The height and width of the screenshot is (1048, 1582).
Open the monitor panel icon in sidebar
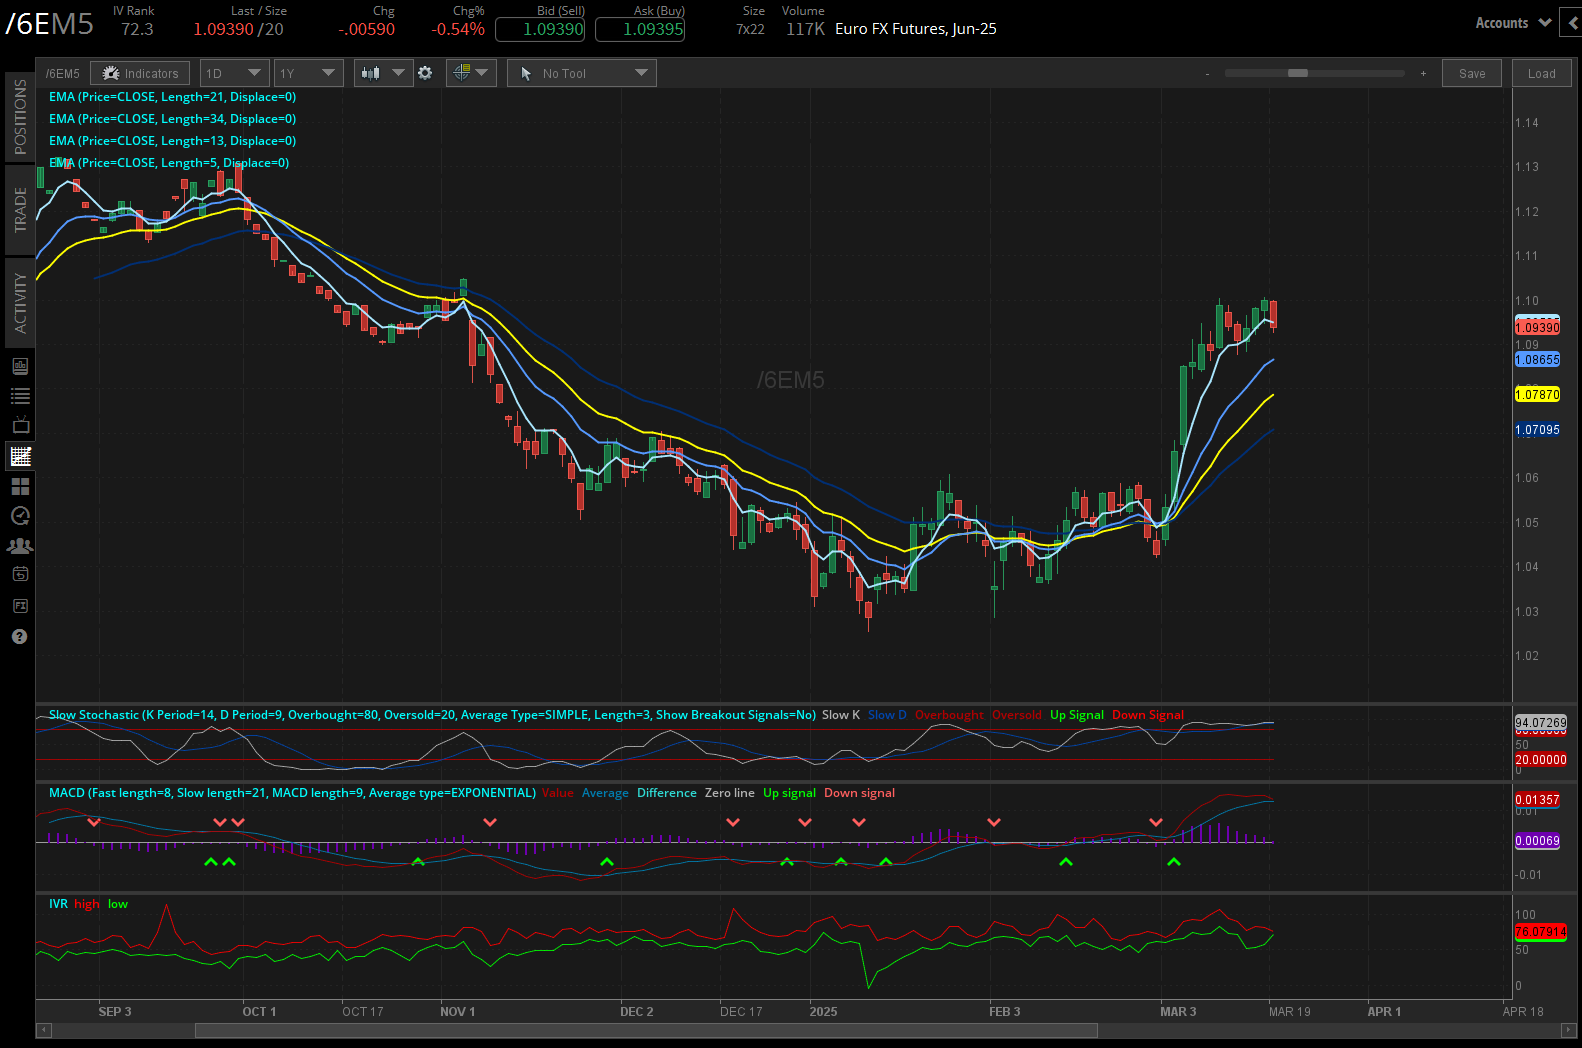pyautogui.click(x=20, y=366)
